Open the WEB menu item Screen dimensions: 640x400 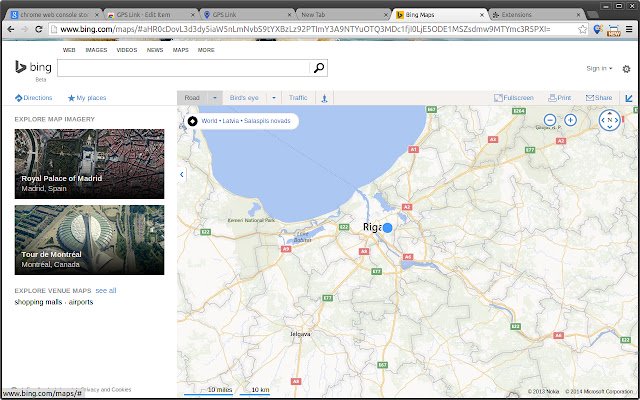69,50
